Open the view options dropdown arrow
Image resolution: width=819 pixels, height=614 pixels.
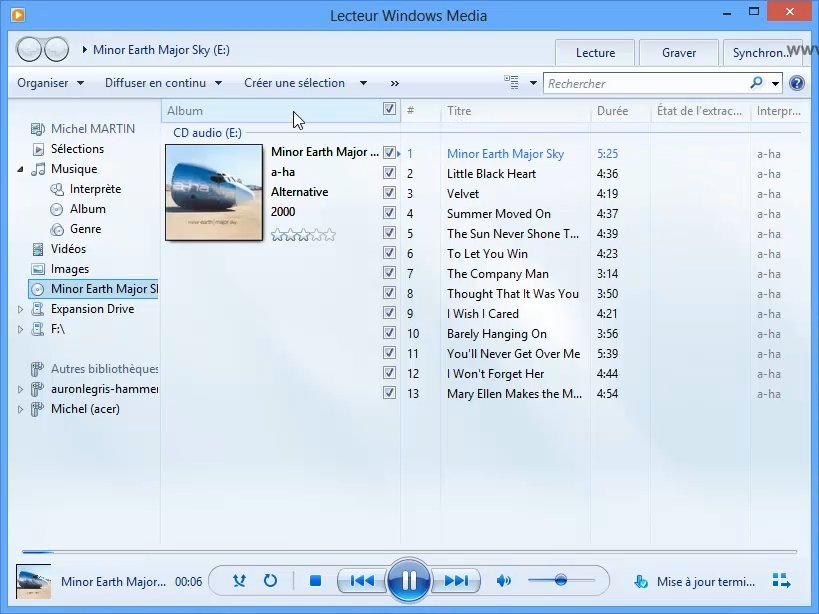pyautogui.click(x=533, y=83)
